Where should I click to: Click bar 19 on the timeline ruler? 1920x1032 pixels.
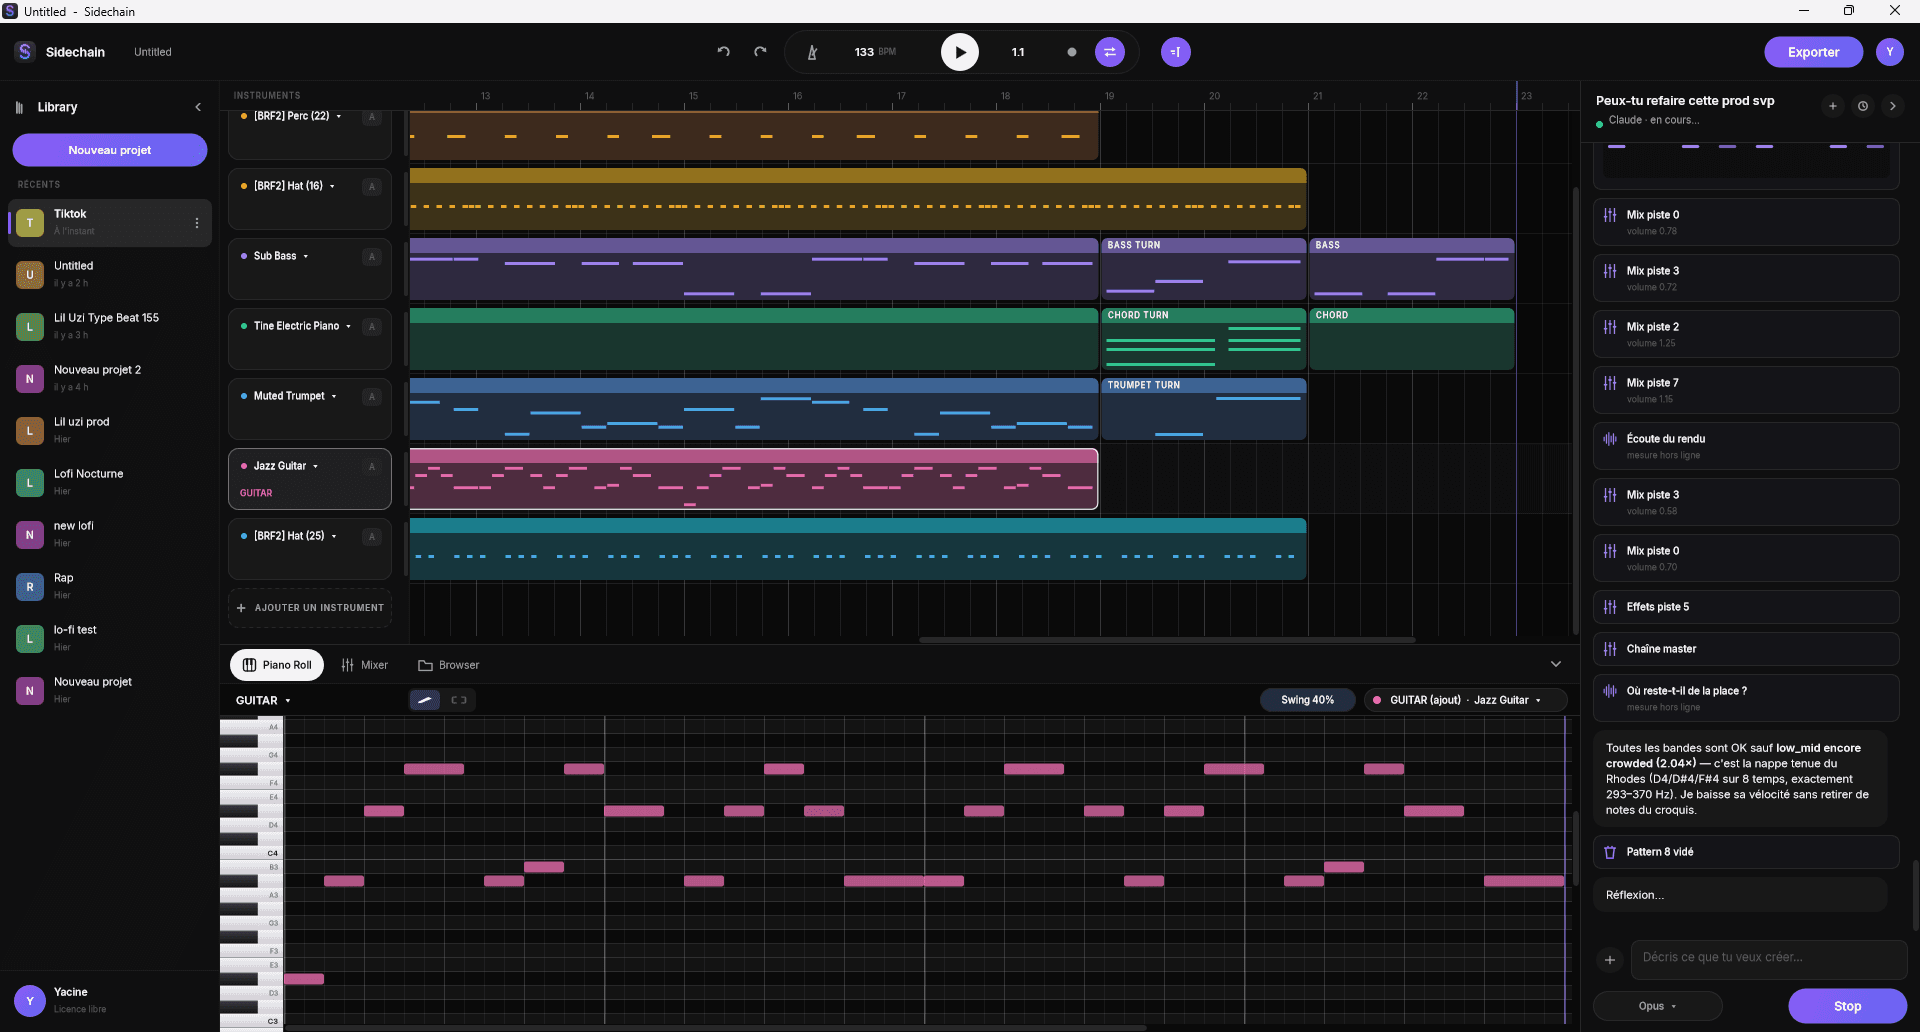(1109, 96)
